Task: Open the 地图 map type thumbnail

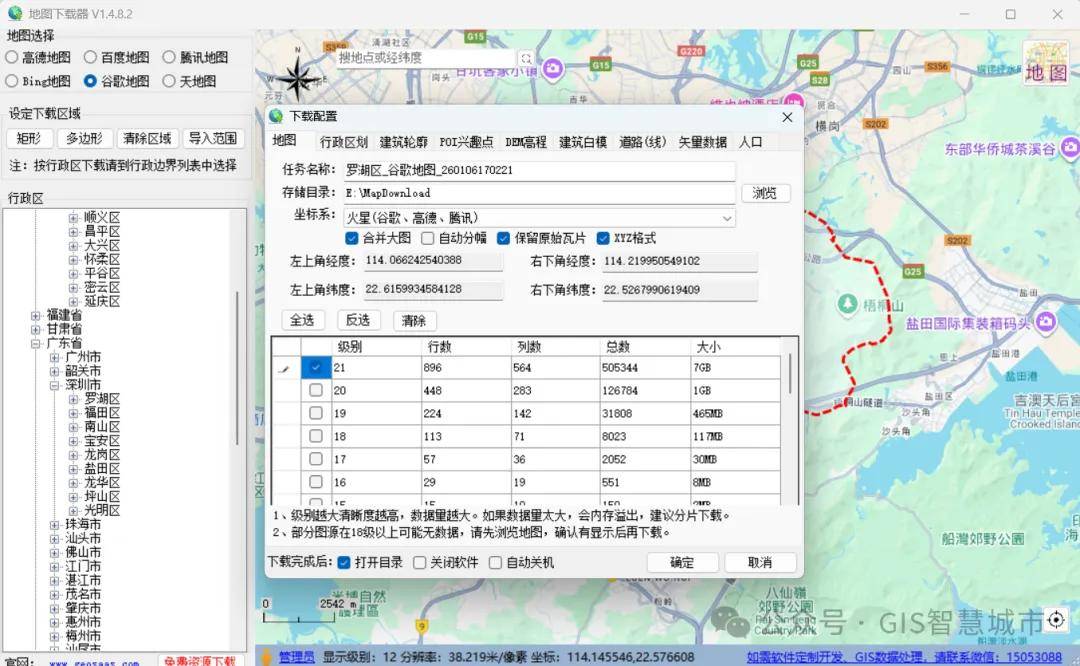Action: point(1045,63)
